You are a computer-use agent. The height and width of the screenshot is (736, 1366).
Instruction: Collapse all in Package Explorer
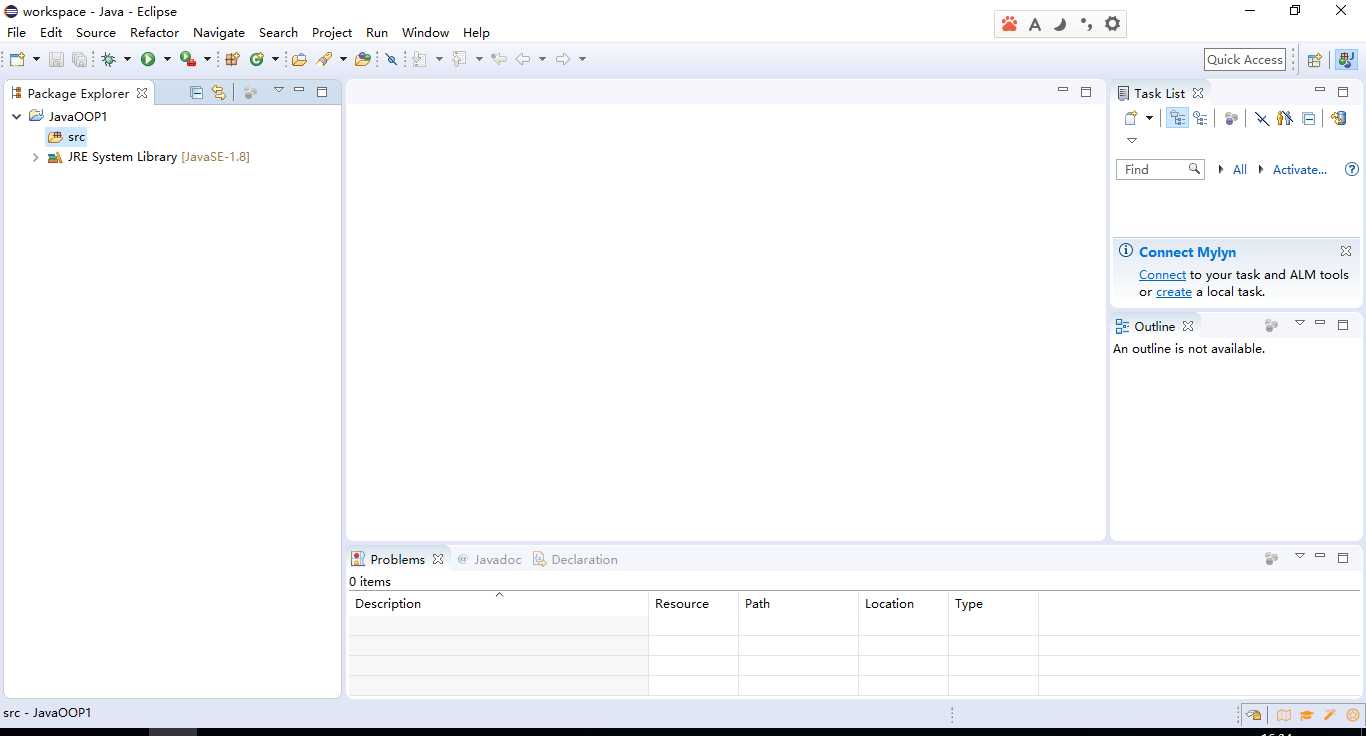[196, 93]
